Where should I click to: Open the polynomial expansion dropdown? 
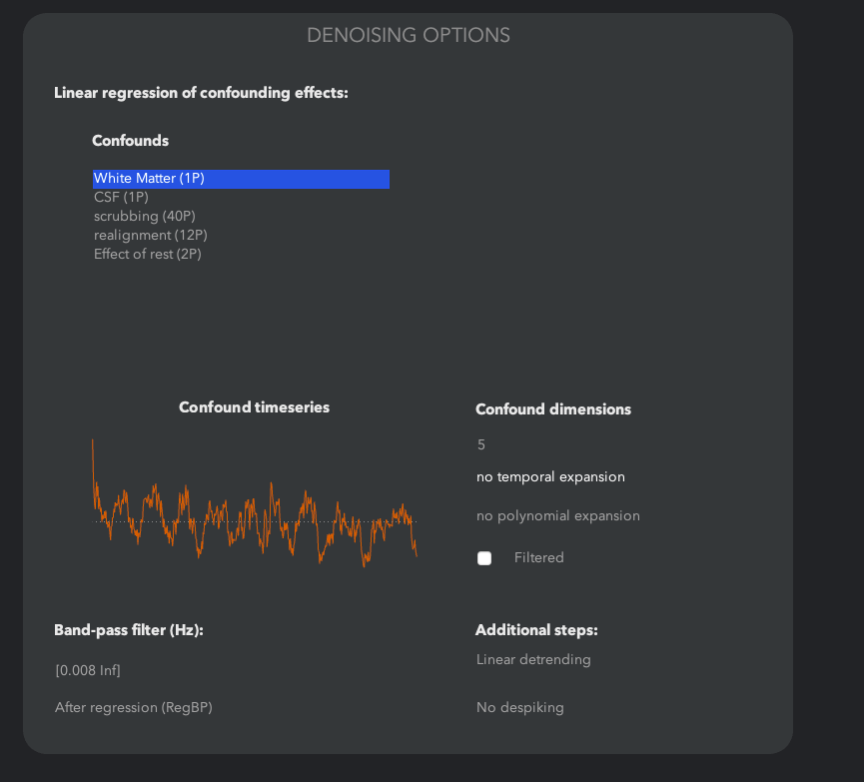point(557,516)
